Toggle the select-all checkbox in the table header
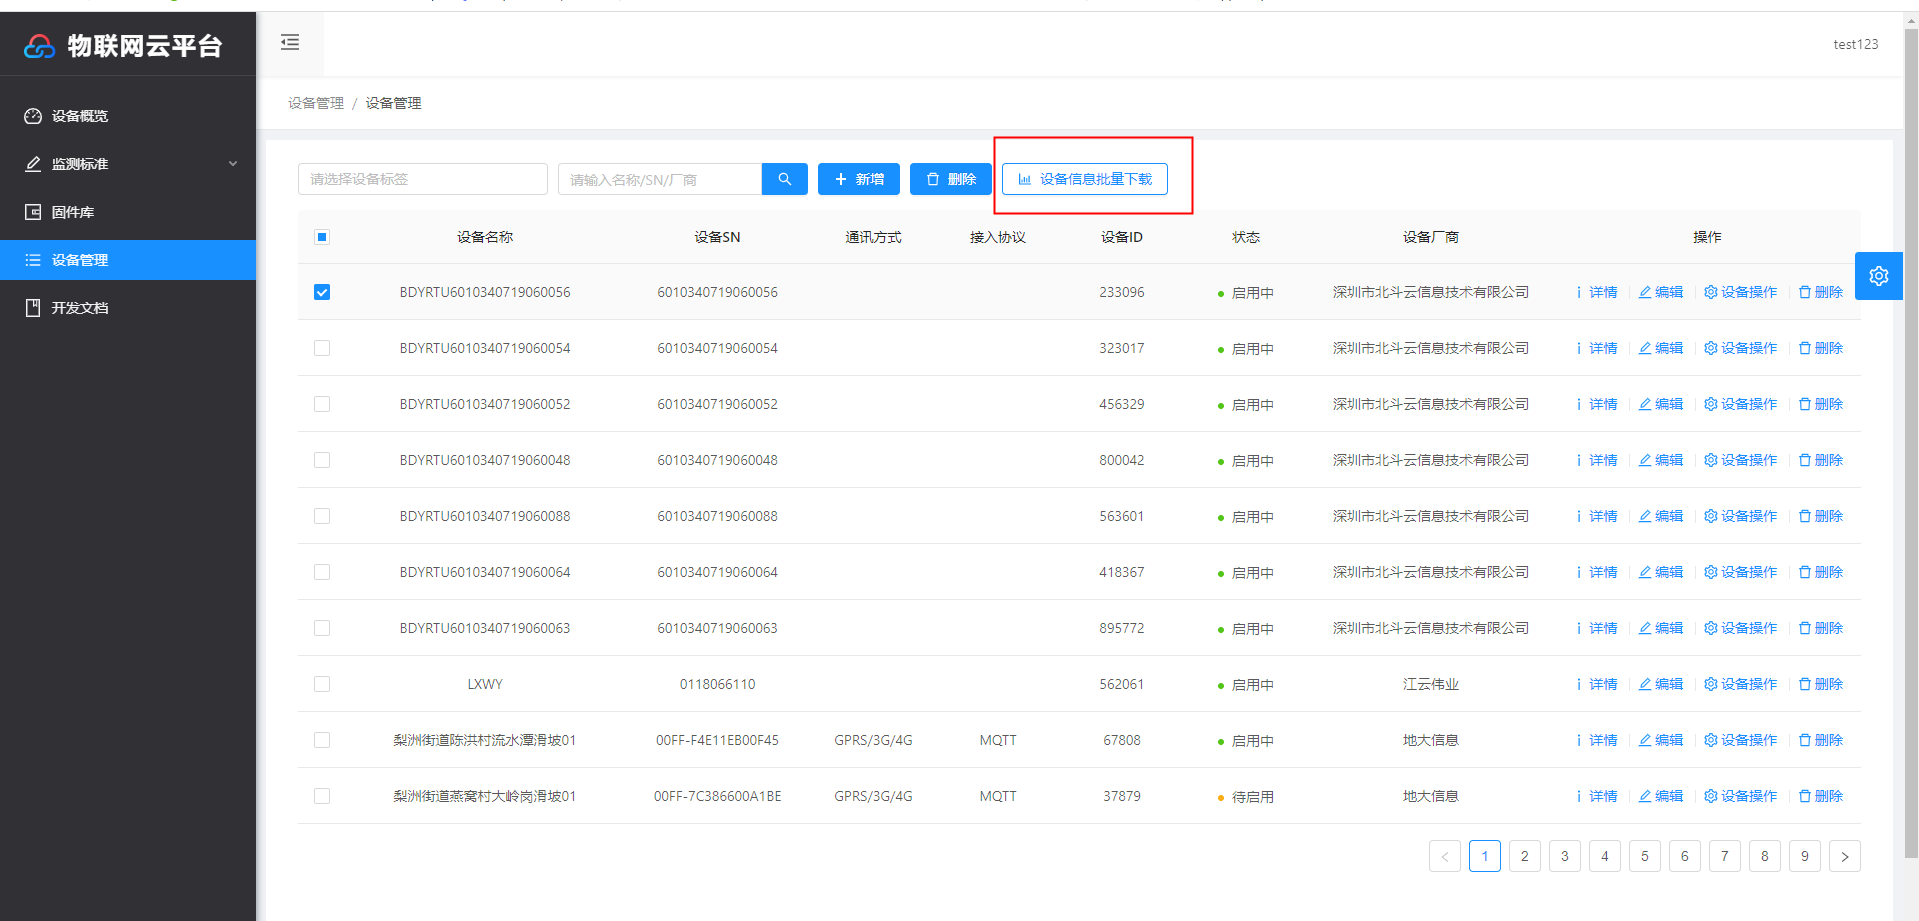The height and width of the screenshot is (921, 1919). tap(322, 237)
